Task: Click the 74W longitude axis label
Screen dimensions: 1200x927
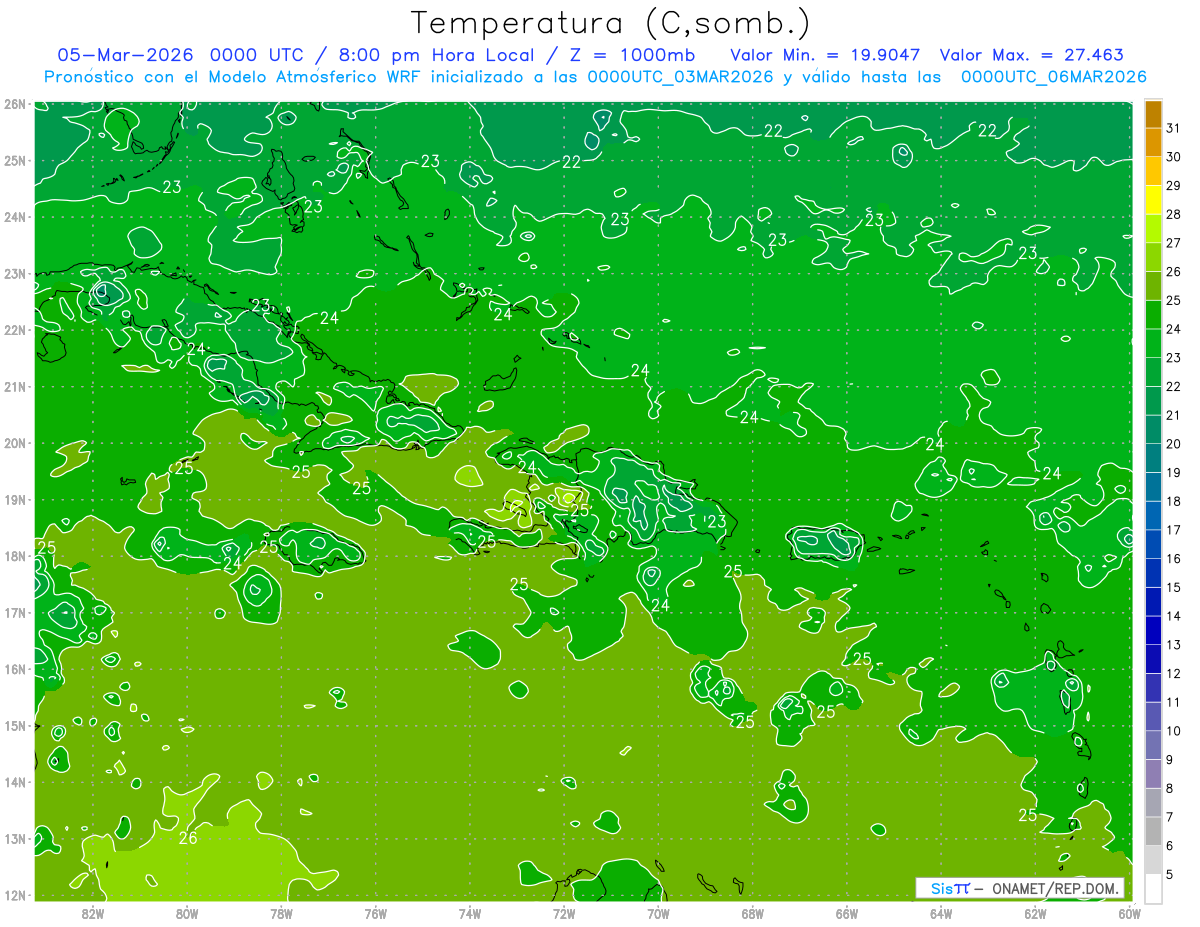Action: pyautogui.click(x=469, y=913)
